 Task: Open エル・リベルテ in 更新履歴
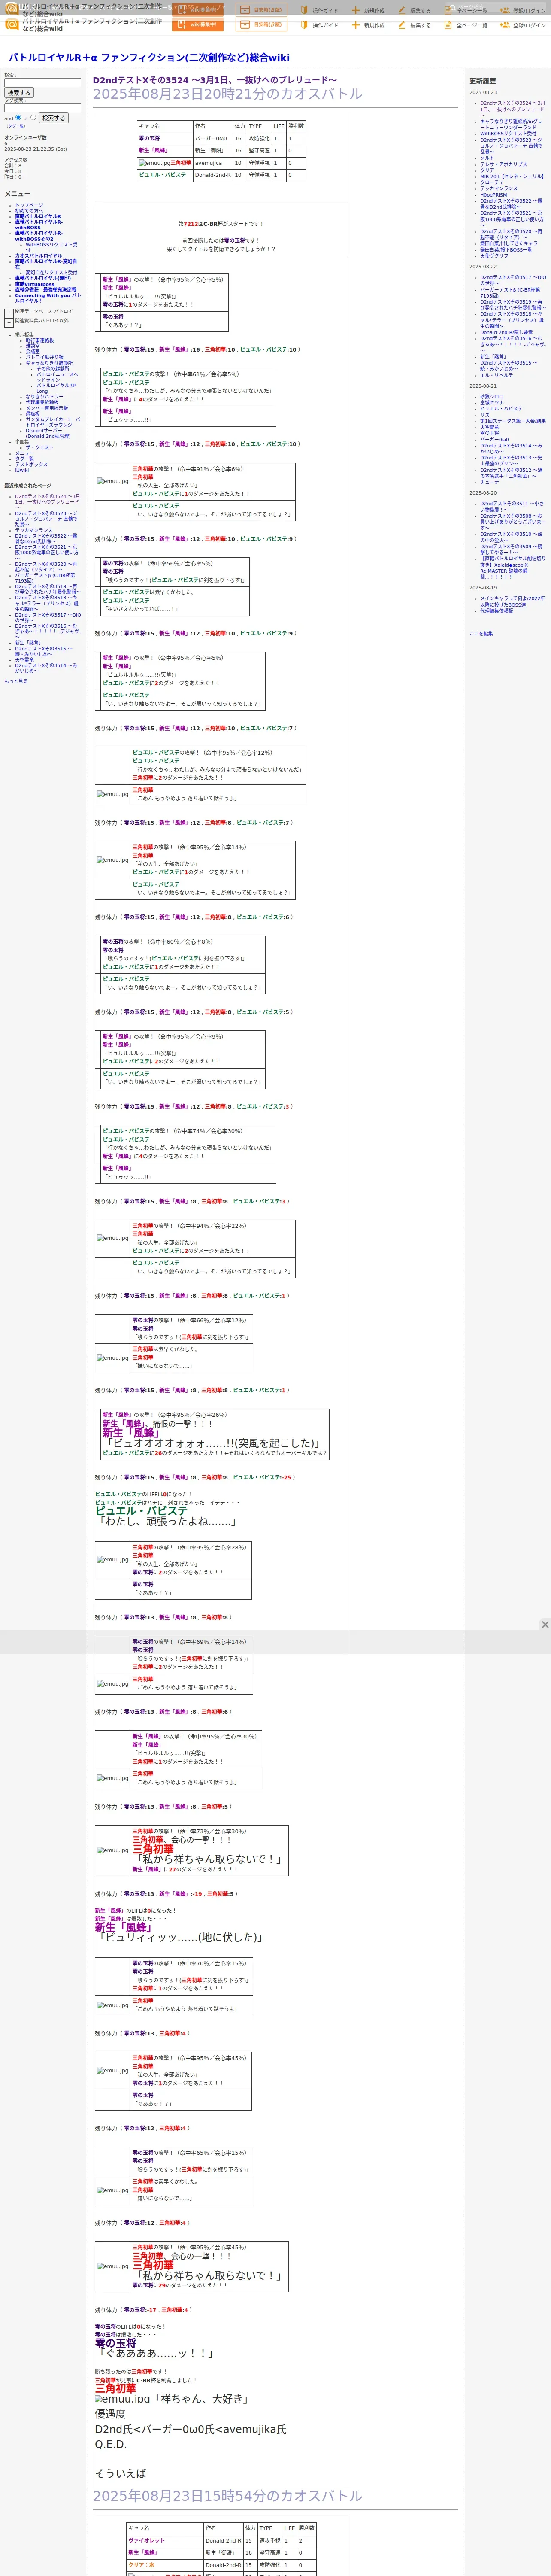pos(496,375)
